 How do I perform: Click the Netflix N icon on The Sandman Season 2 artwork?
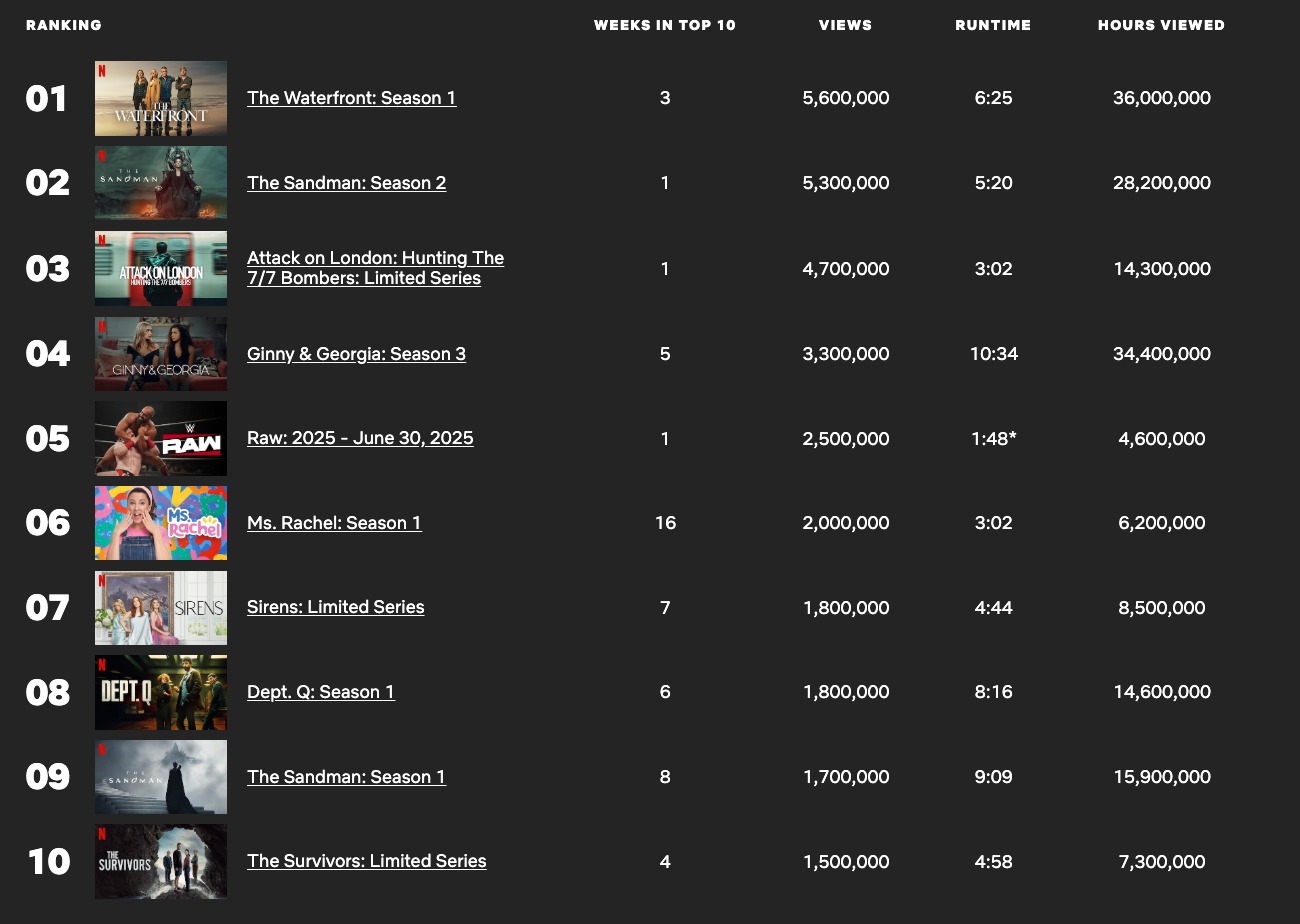(x=102, y=157)
